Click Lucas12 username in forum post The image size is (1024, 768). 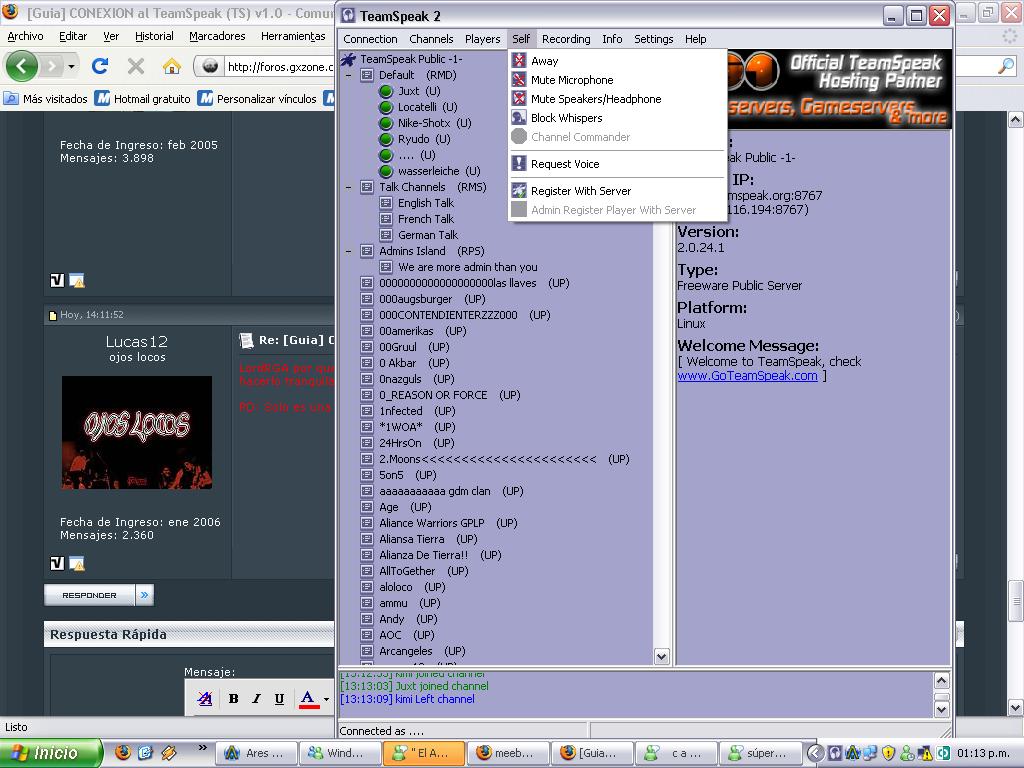coord(136,342)
